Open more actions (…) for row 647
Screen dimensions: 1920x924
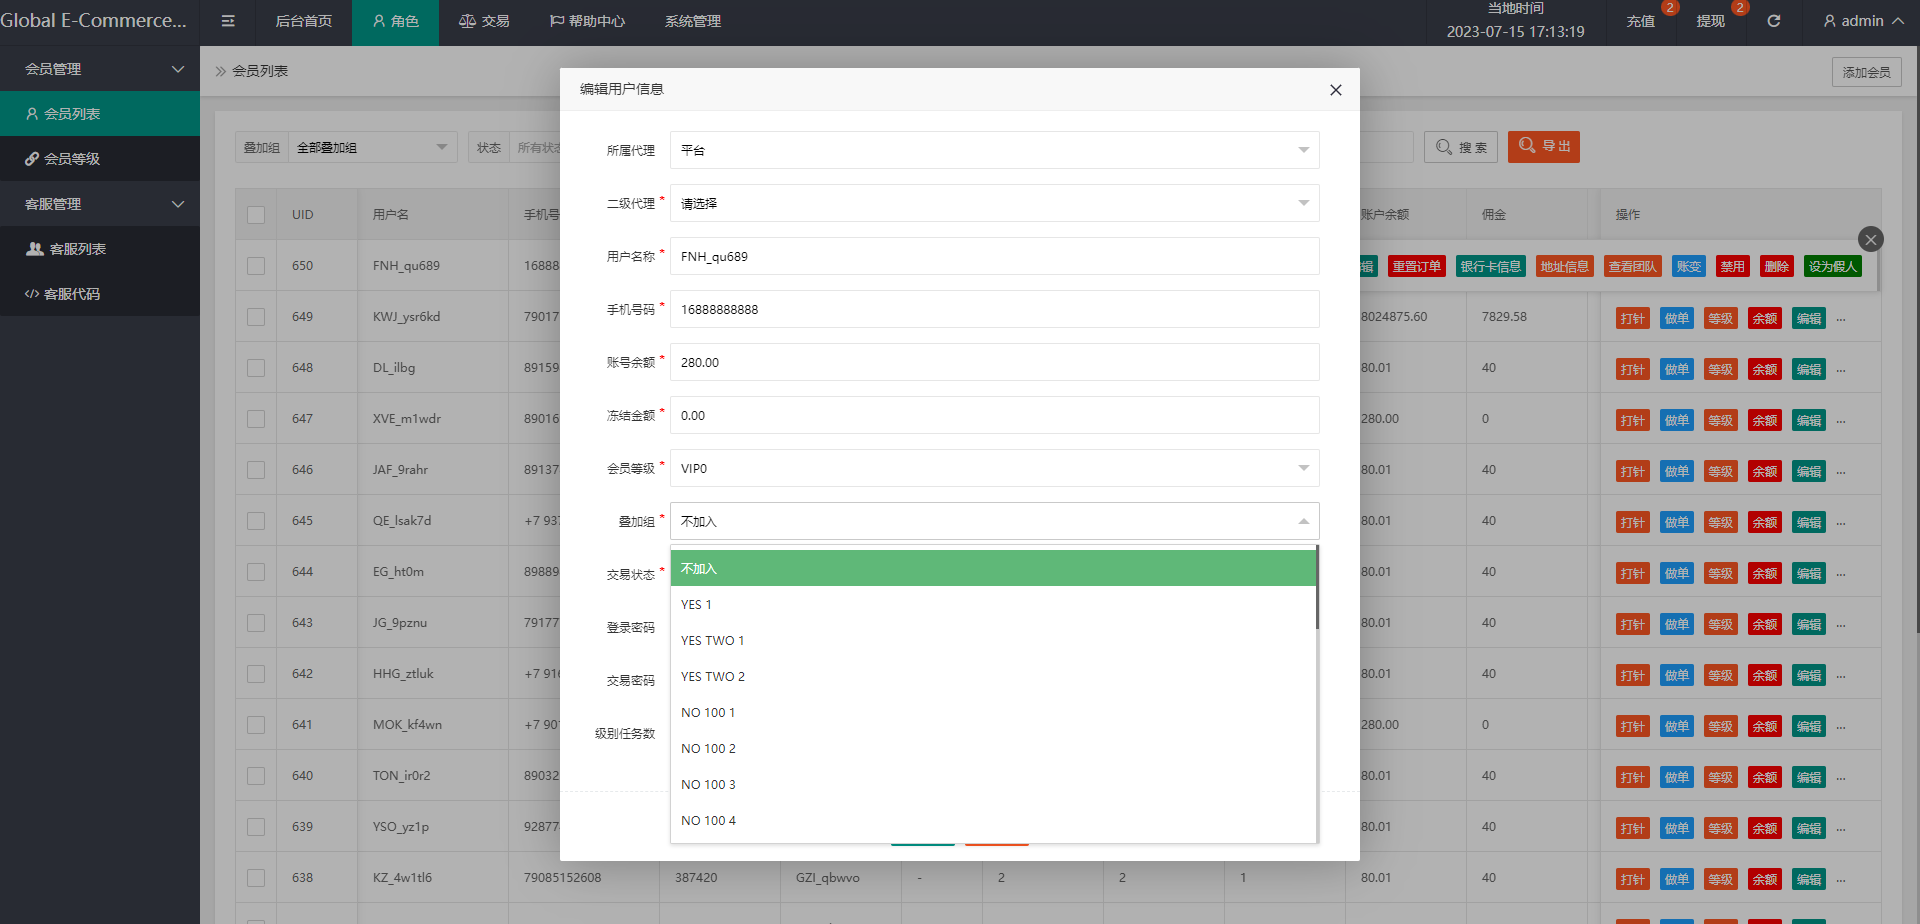[x=1841, y=421]
